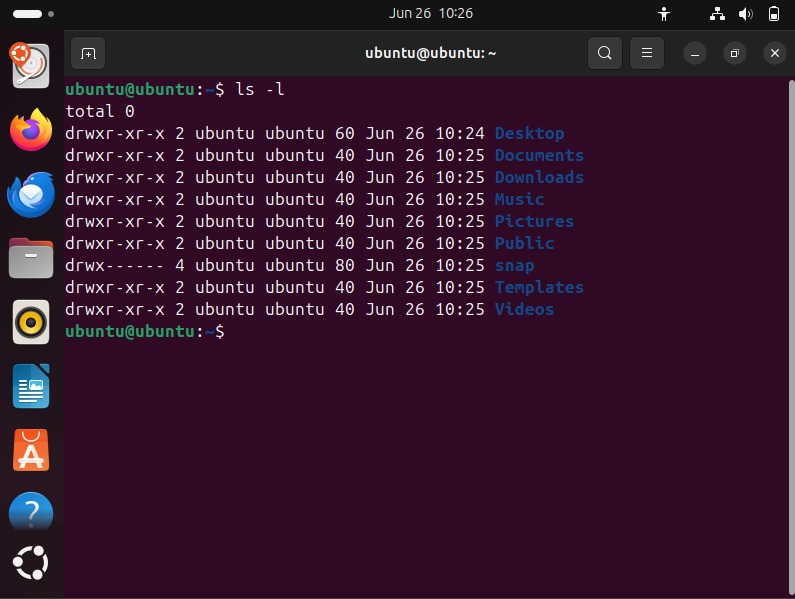Show applications via Ubuntu logo

pos(31,562)
